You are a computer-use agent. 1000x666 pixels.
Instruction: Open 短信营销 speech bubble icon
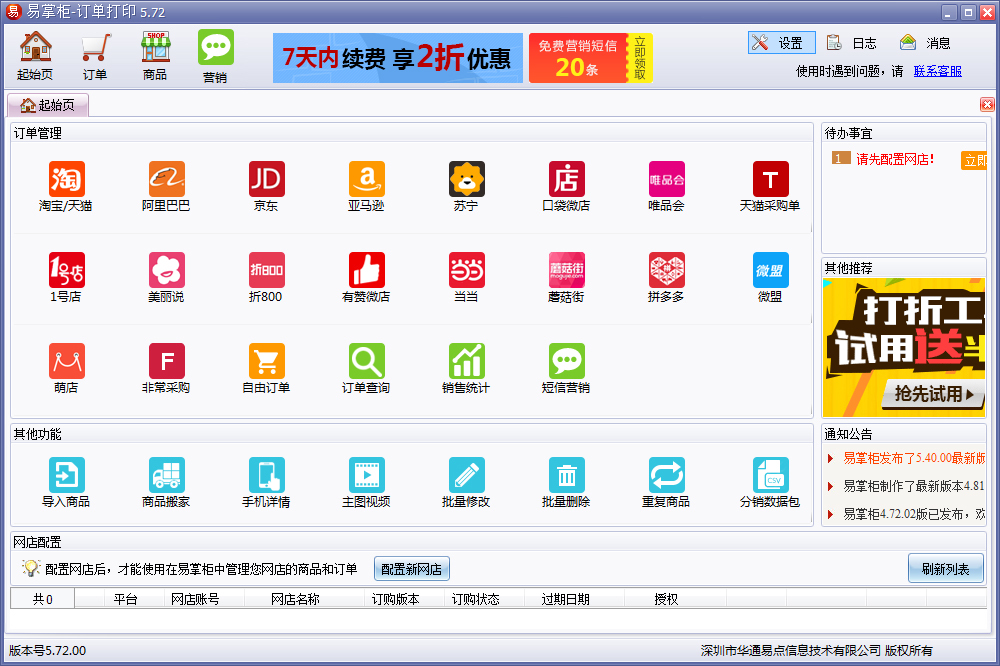click(x=566, y=368)
